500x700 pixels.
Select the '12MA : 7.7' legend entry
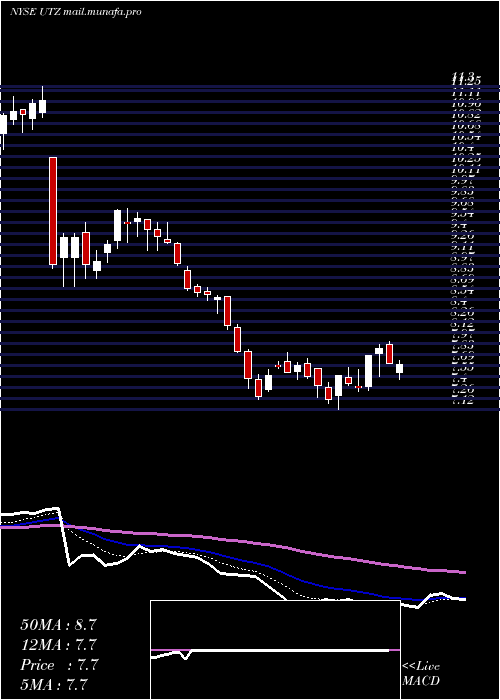coord(58,645)
